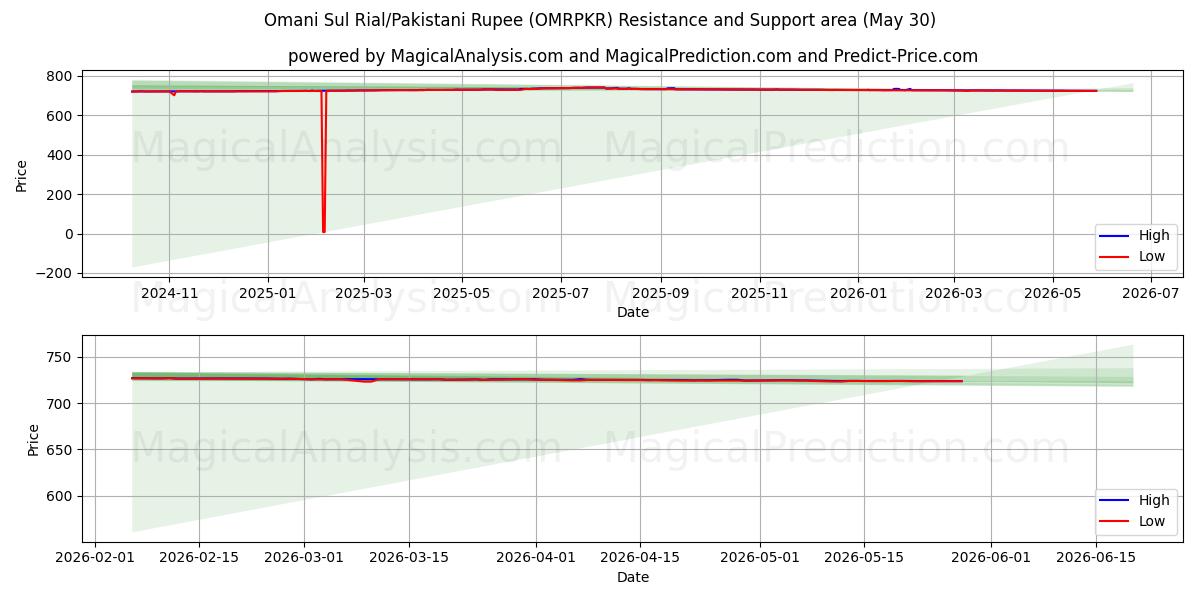Screen dimensions: 1200x600
Task: Click the 2025-07 date tick label
Action: click(x=560, y=293)
